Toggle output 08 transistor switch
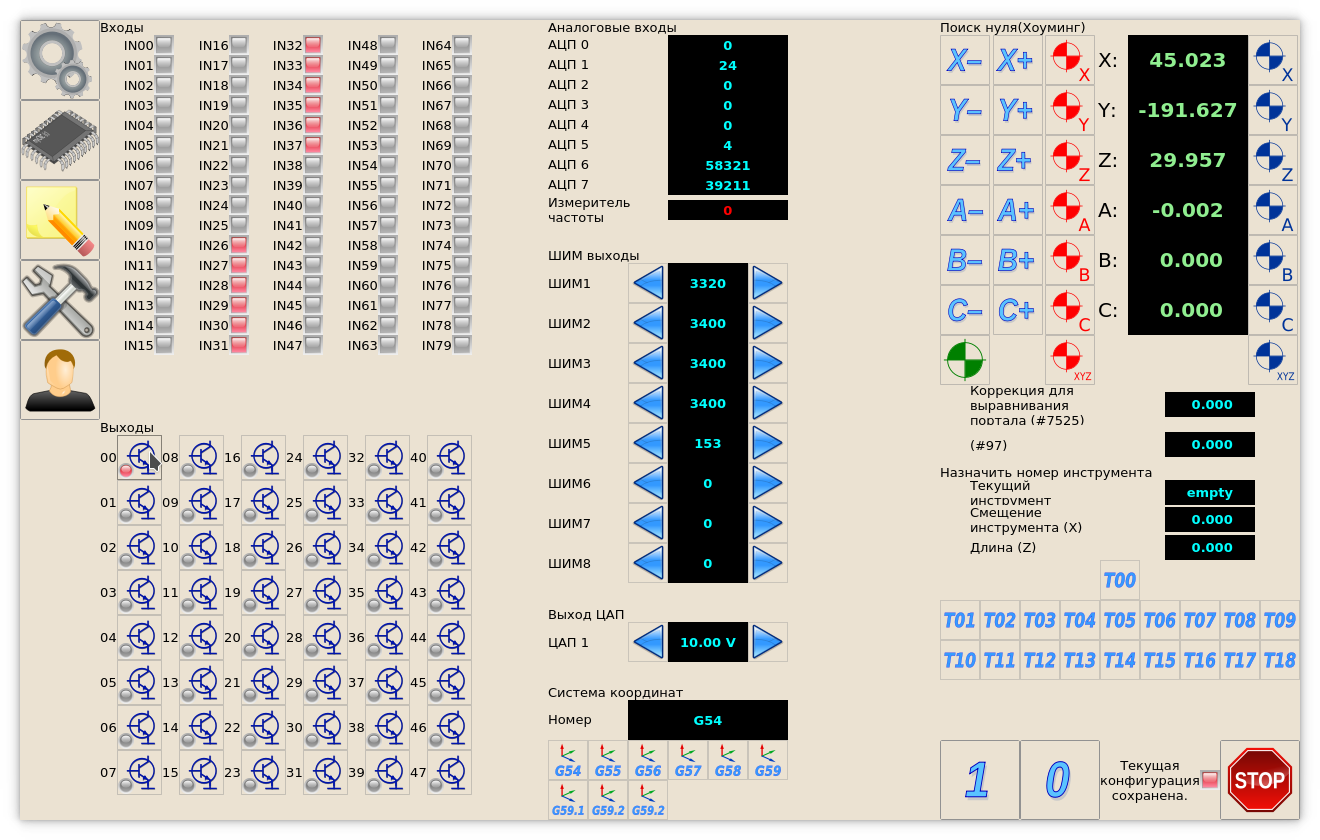 201,458
